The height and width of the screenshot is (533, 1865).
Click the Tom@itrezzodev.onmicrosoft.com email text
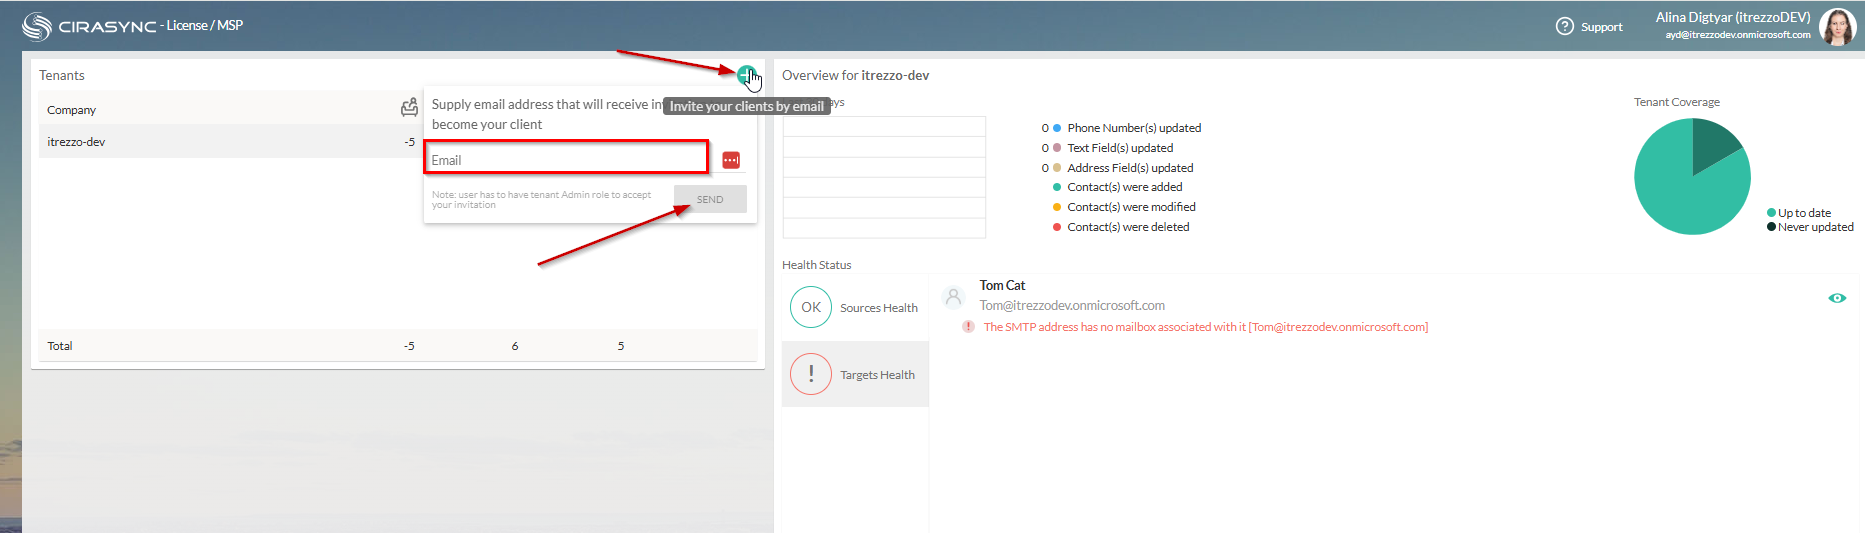coord(1072,306)
